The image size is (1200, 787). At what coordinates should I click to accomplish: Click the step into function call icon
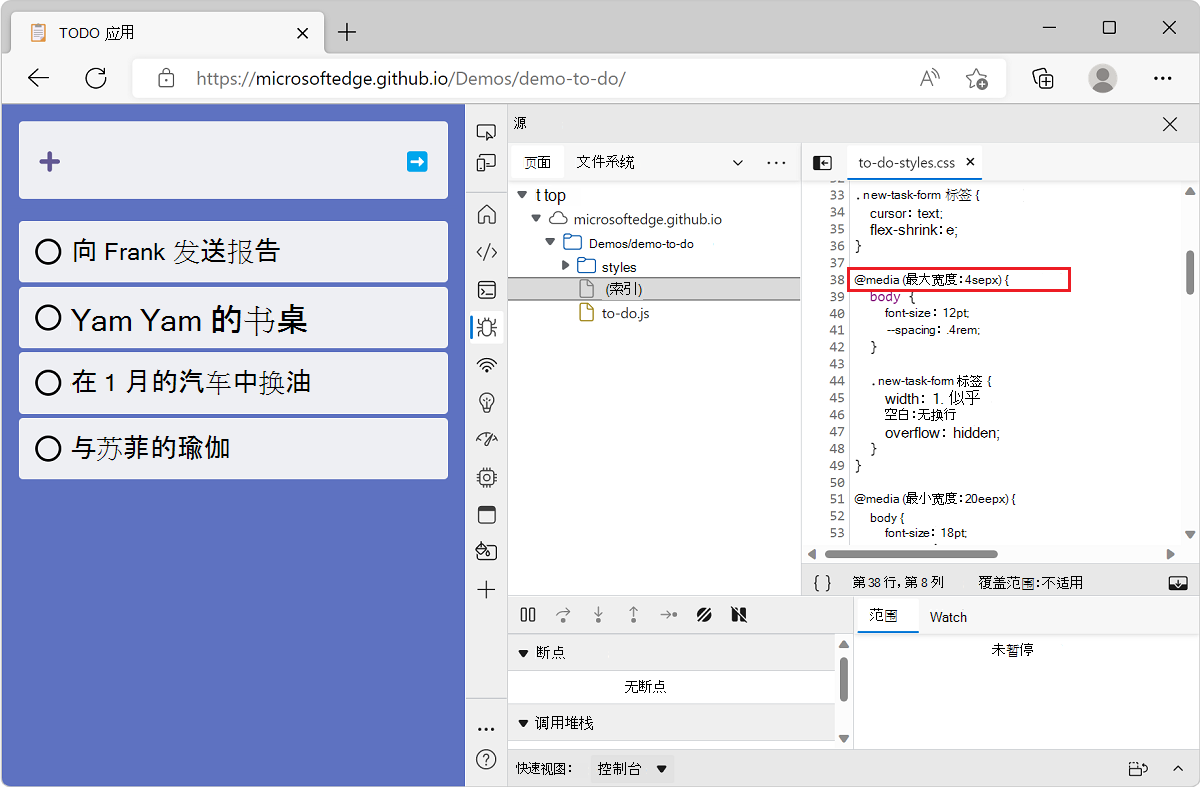point(598,614)
